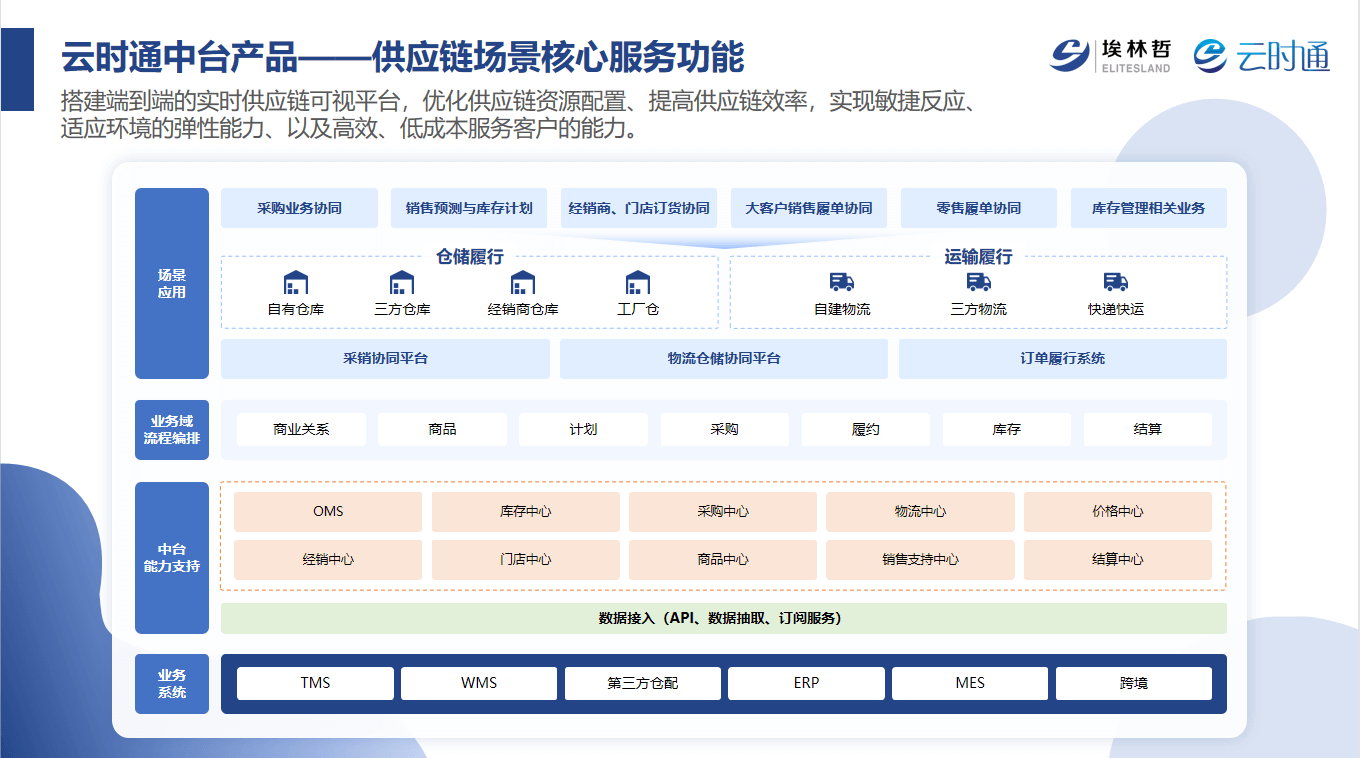Select the 结算 business domain item

1147,430
